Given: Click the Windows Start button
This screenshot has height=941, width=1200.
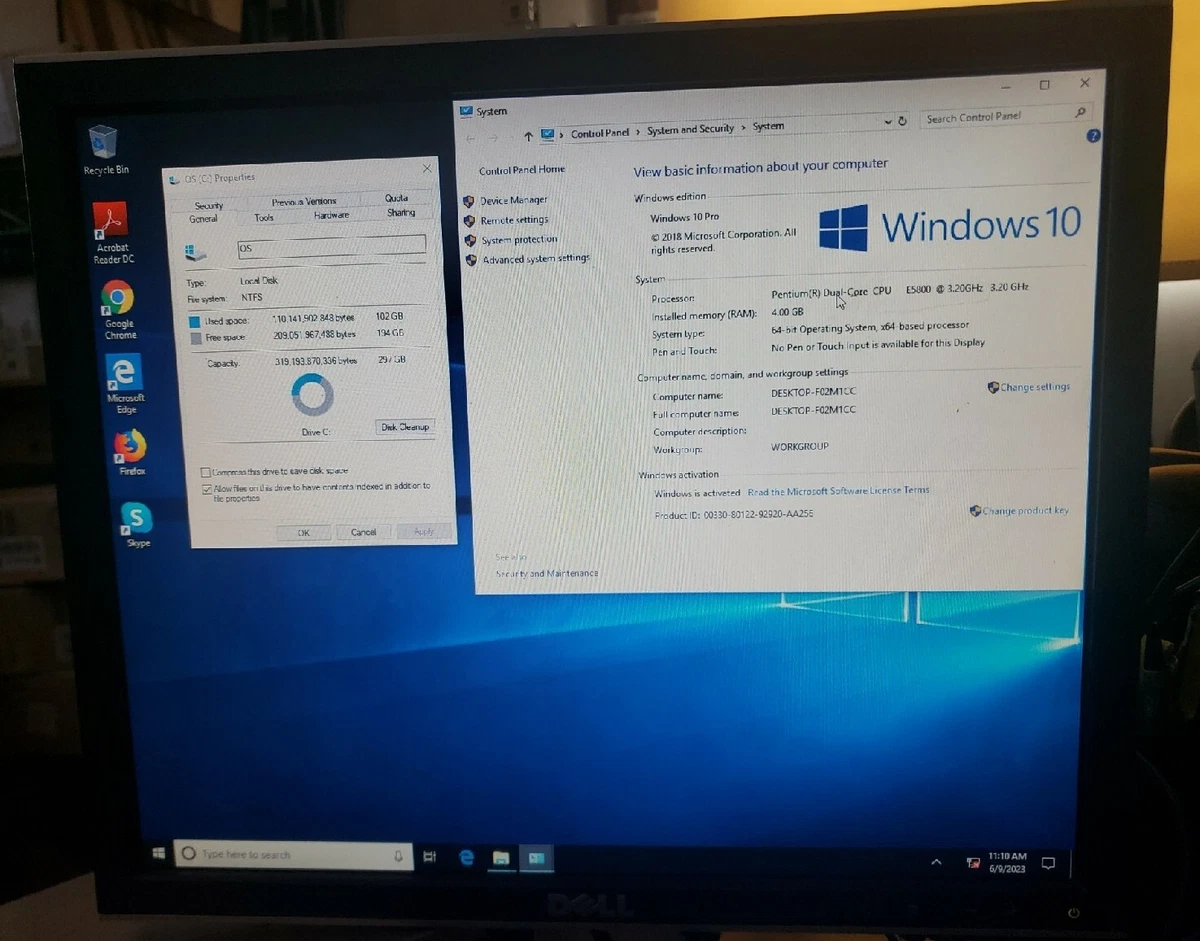Looking at the screenshot, I should pos(159,853).
